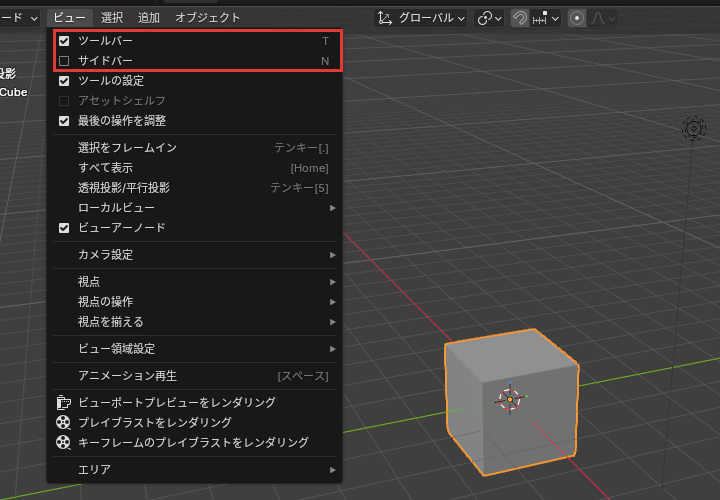The image size is (720, 500).
Task: Expand the 視点の操作 submenu
Action: [195, 302]
